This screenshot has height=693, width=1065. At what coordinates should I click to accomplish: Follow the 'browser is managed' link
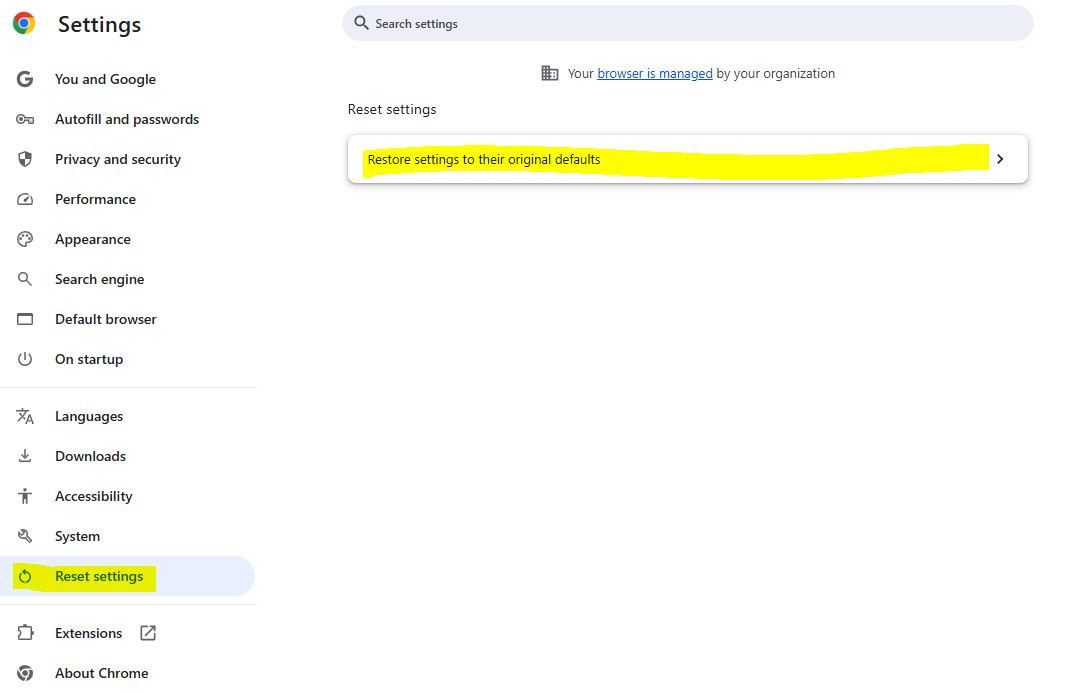[654, 73]
